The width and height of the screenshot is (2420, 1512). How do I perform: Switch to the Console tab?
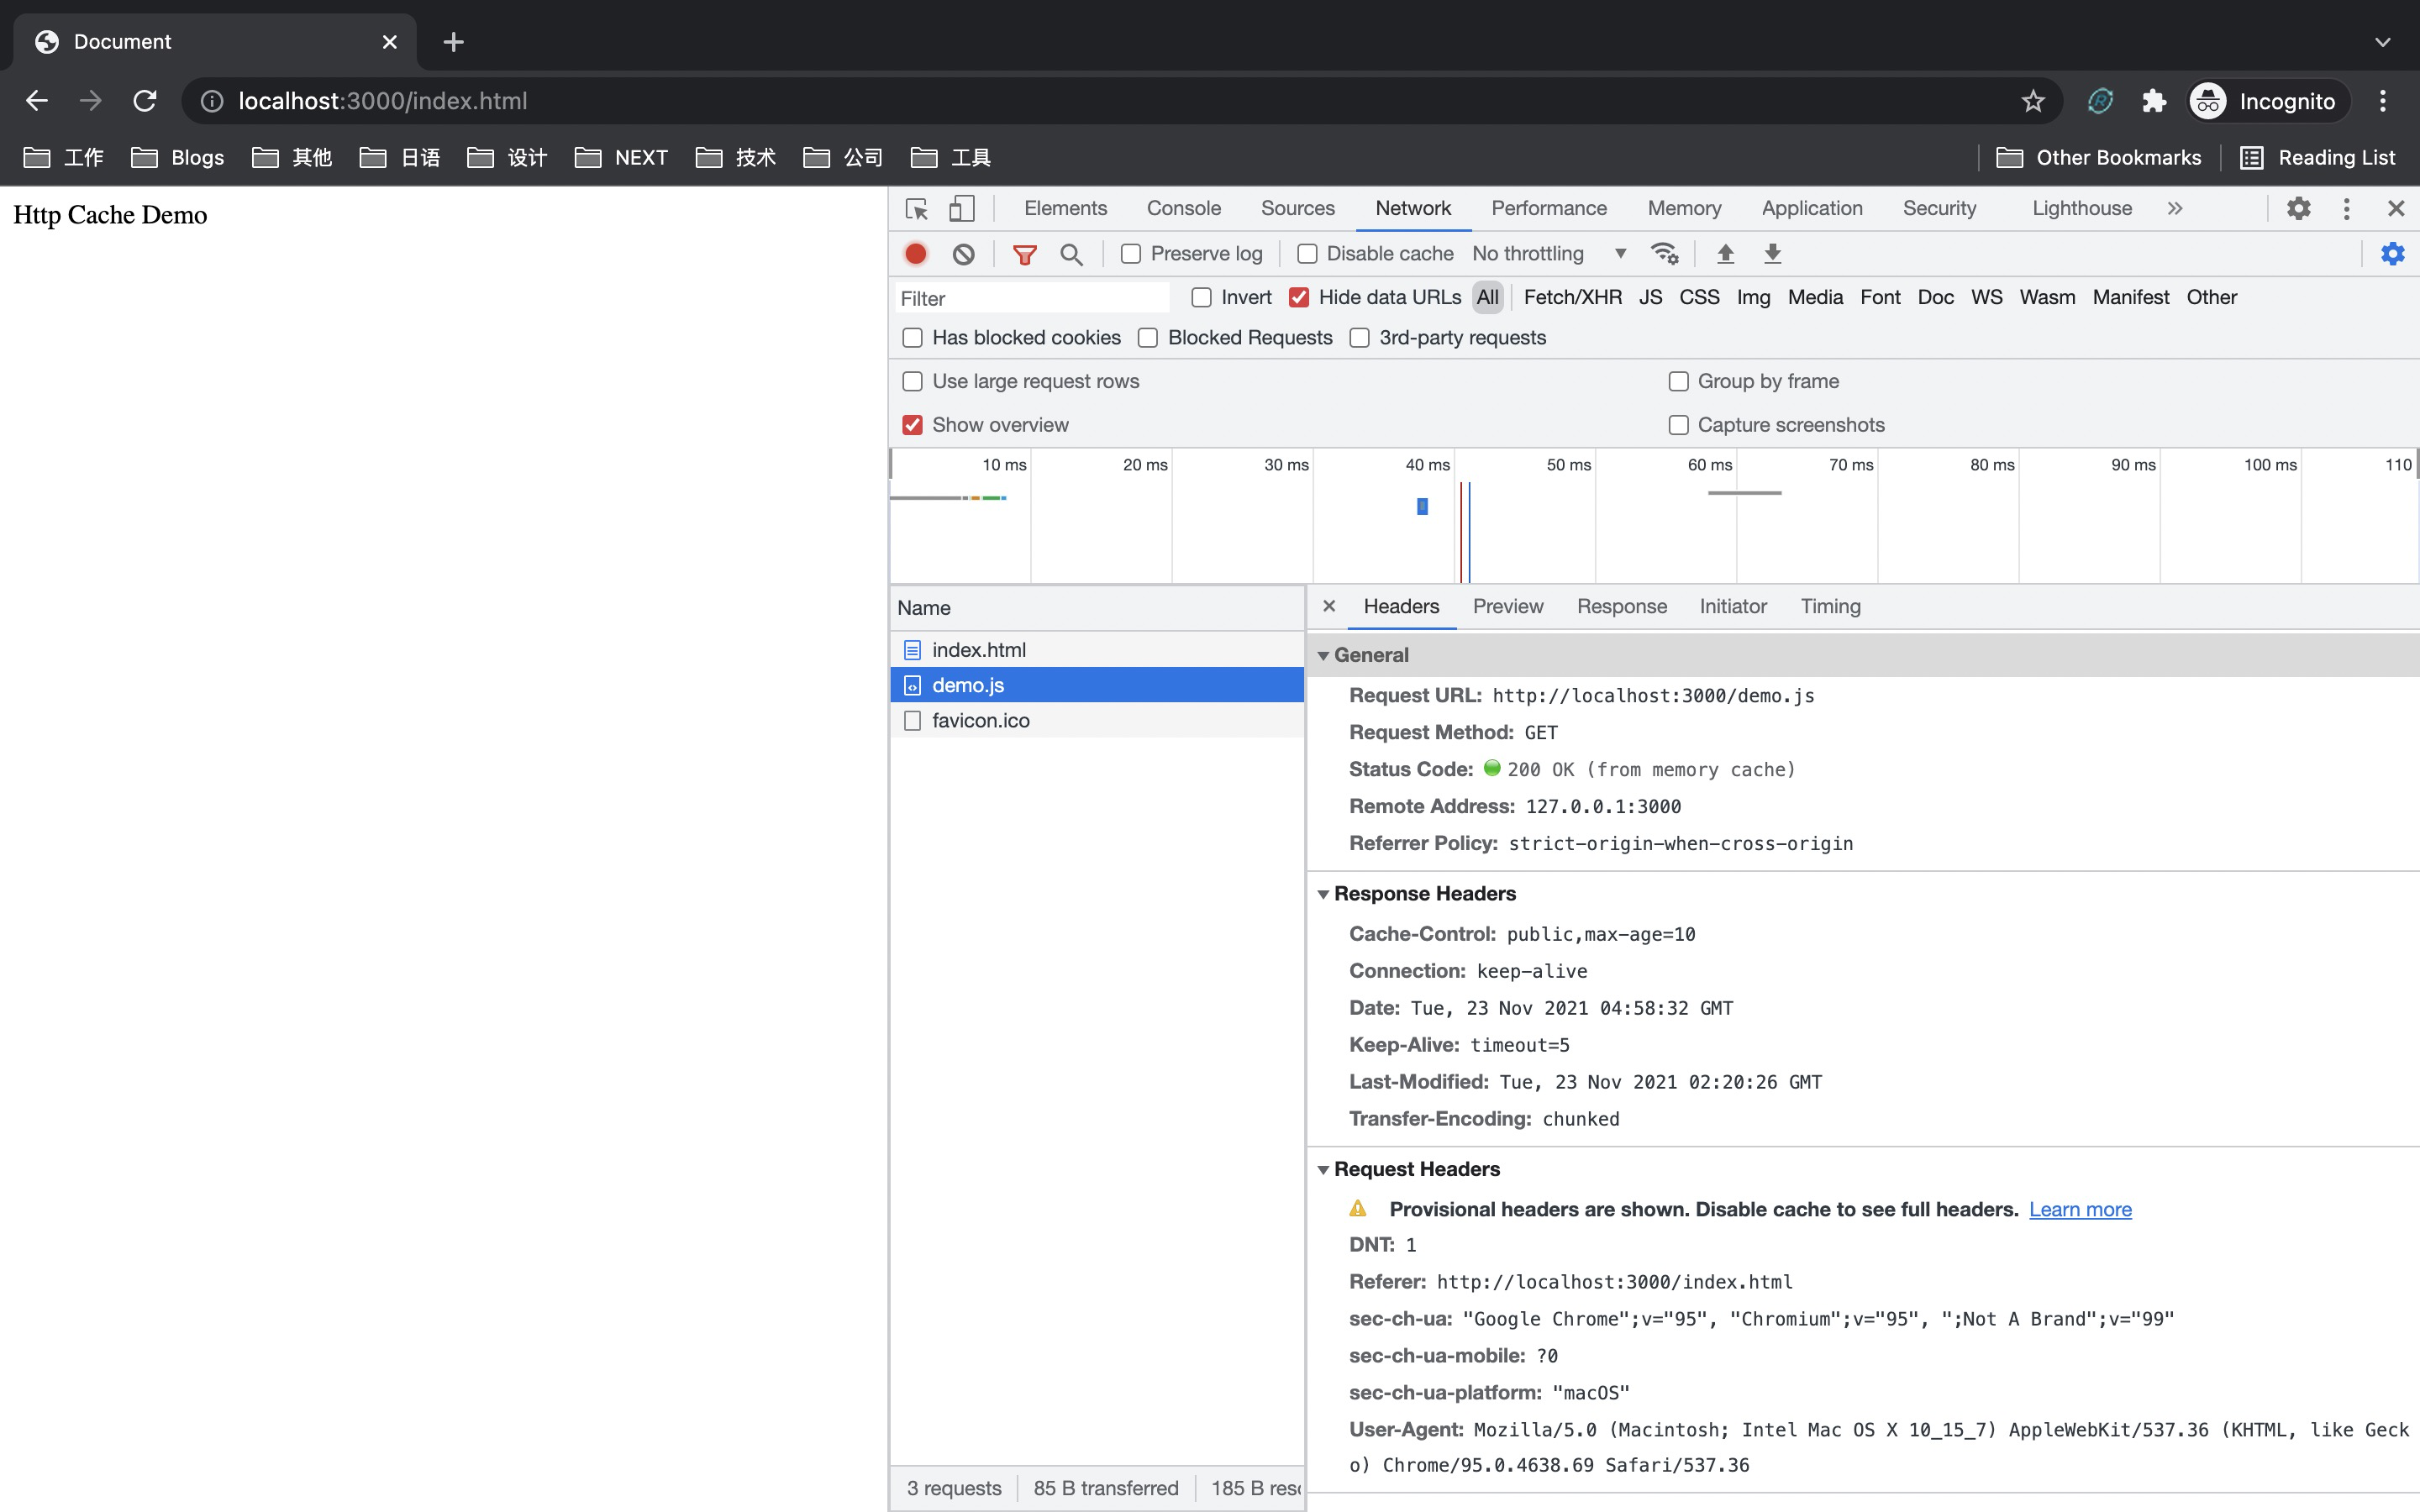pyautogui.click(x=1183, y=208)
